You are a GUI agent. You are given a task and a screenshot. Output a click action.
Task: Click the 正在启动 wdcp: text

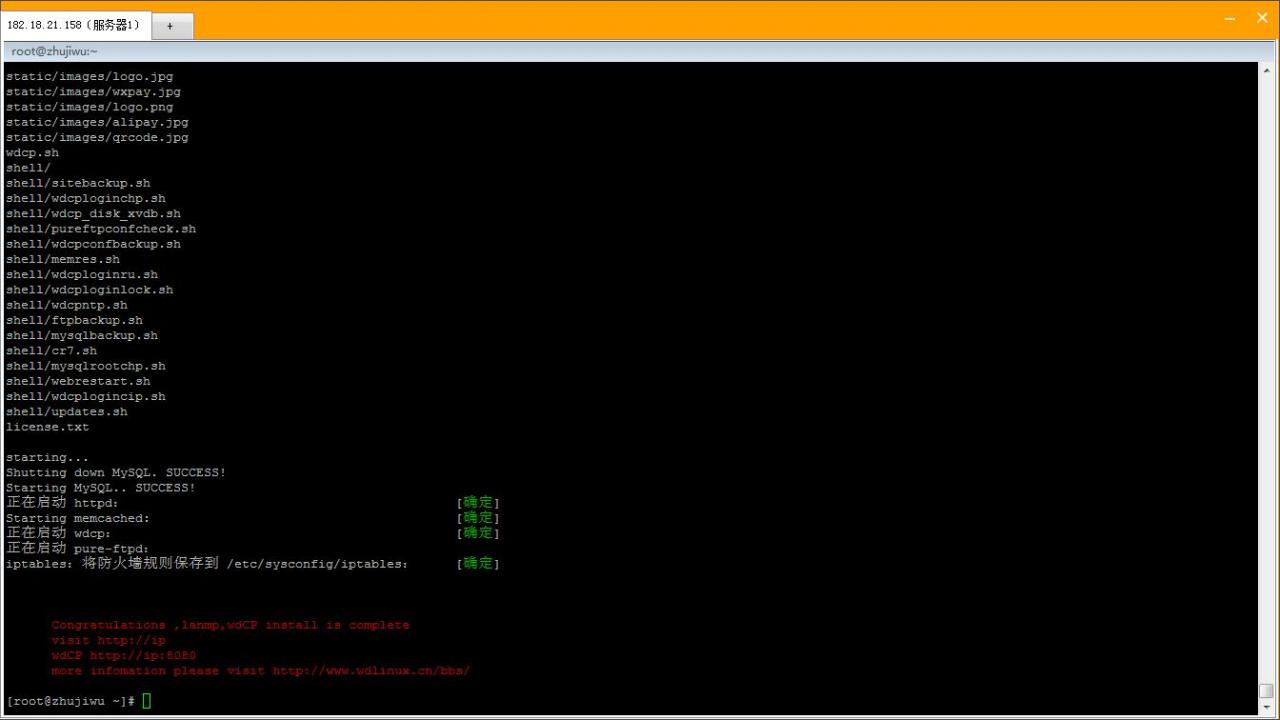[x=58, y=534]
